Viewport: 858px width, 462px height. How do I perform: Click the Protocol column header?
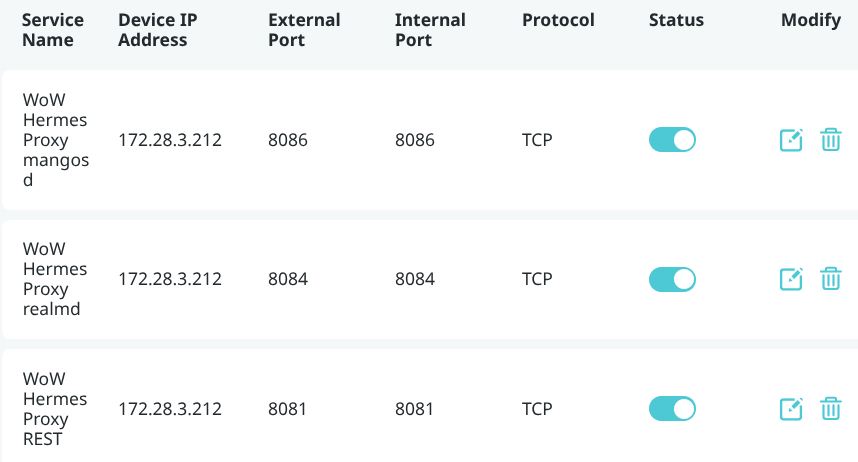pyautogui.click(x=558, y=20)
